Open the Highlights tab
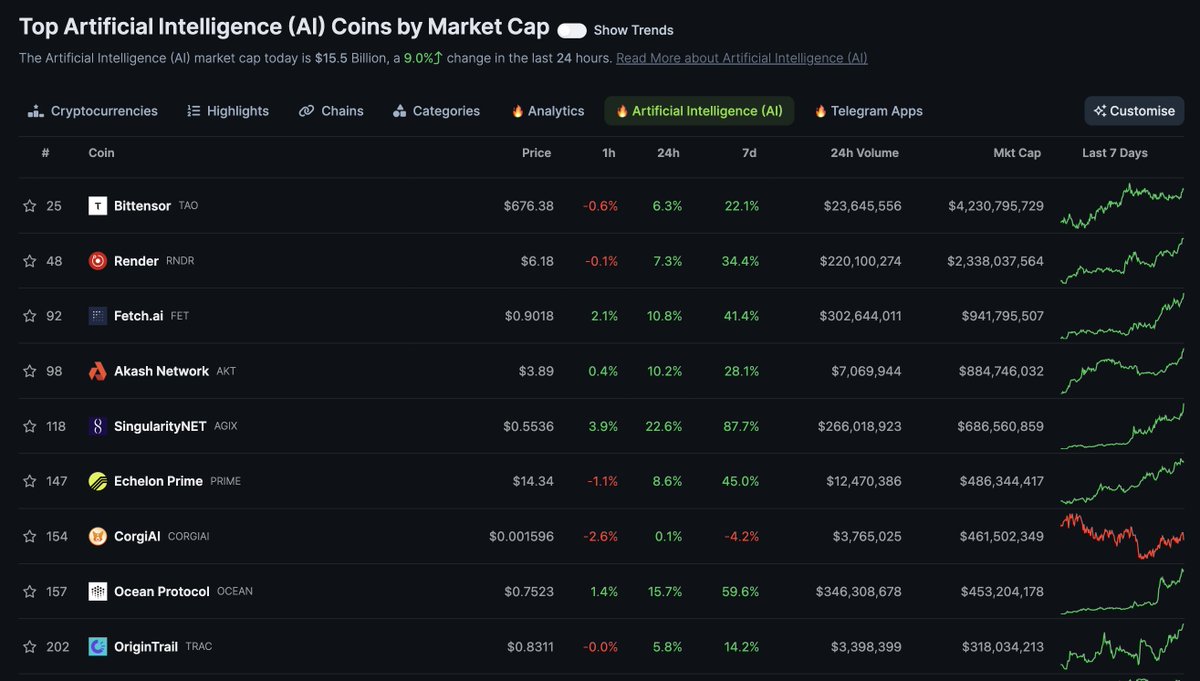This screenshot has width=1200, height=681. 228,111
